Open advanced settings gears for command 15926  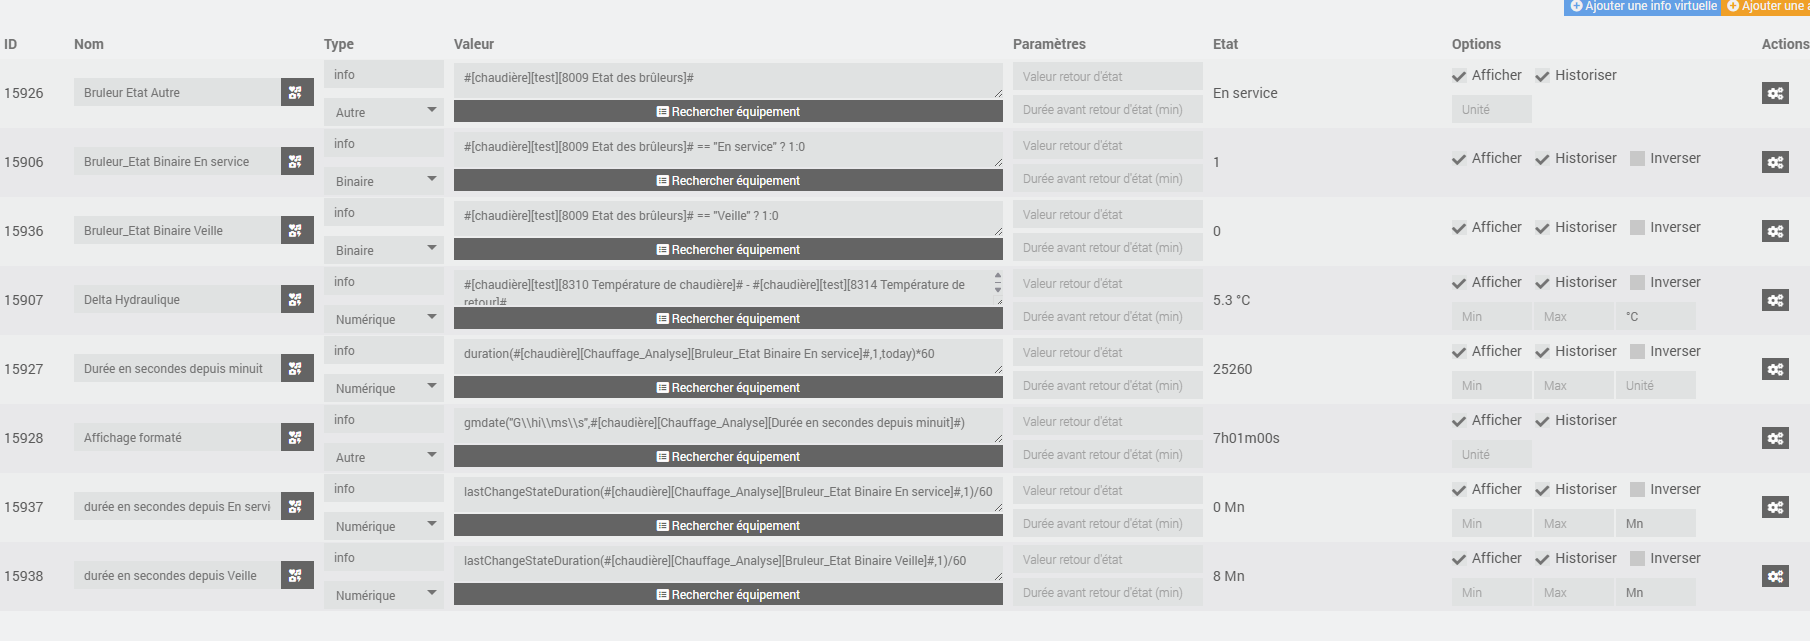point(1775,93)
